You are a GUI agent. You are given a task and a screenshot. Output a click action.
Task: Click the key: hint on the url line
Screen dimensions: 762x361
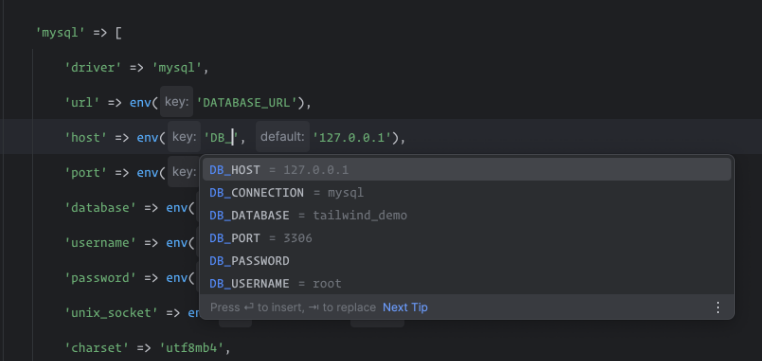pyautogui.click(x=176, y=103)
